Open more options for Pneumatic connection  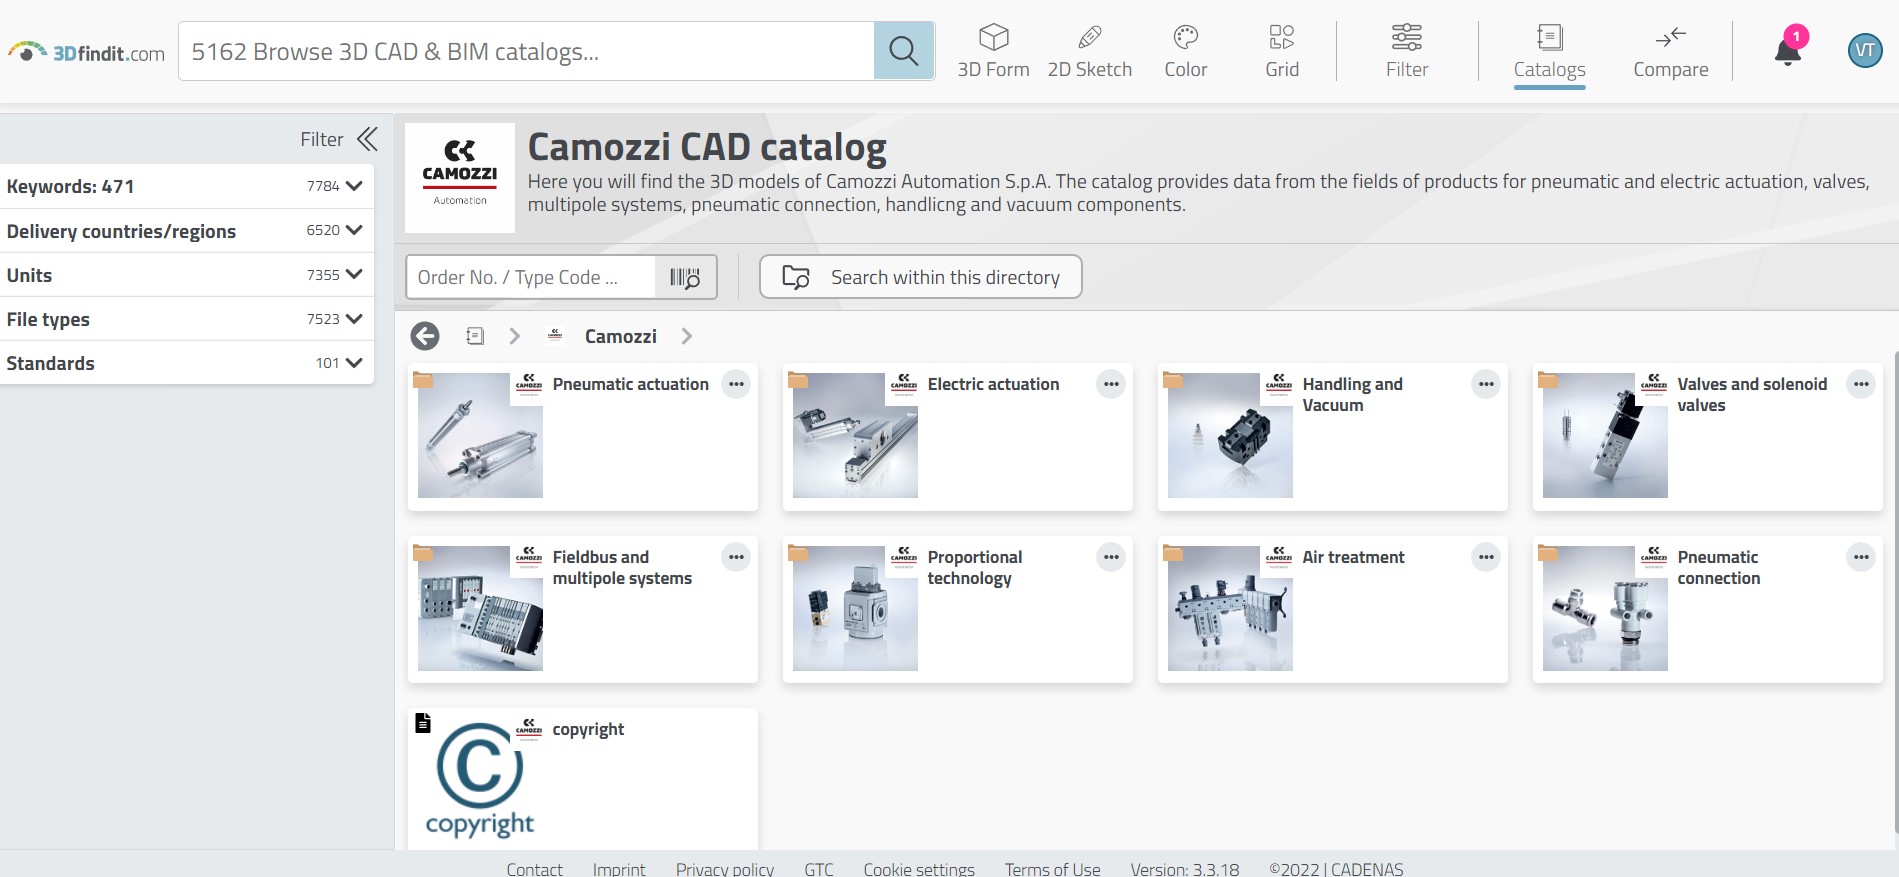coord(1862,557)
